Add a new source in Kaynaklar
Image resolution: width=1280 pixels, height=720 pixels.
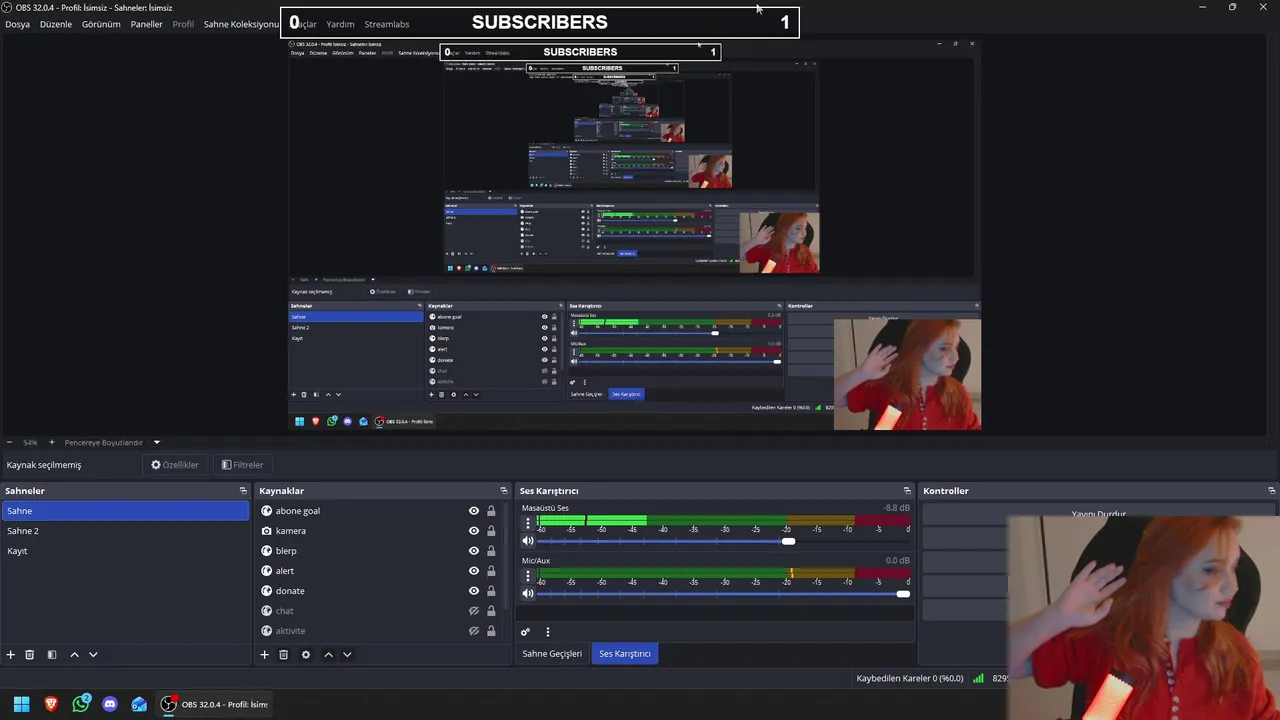(x=265, y=654)
